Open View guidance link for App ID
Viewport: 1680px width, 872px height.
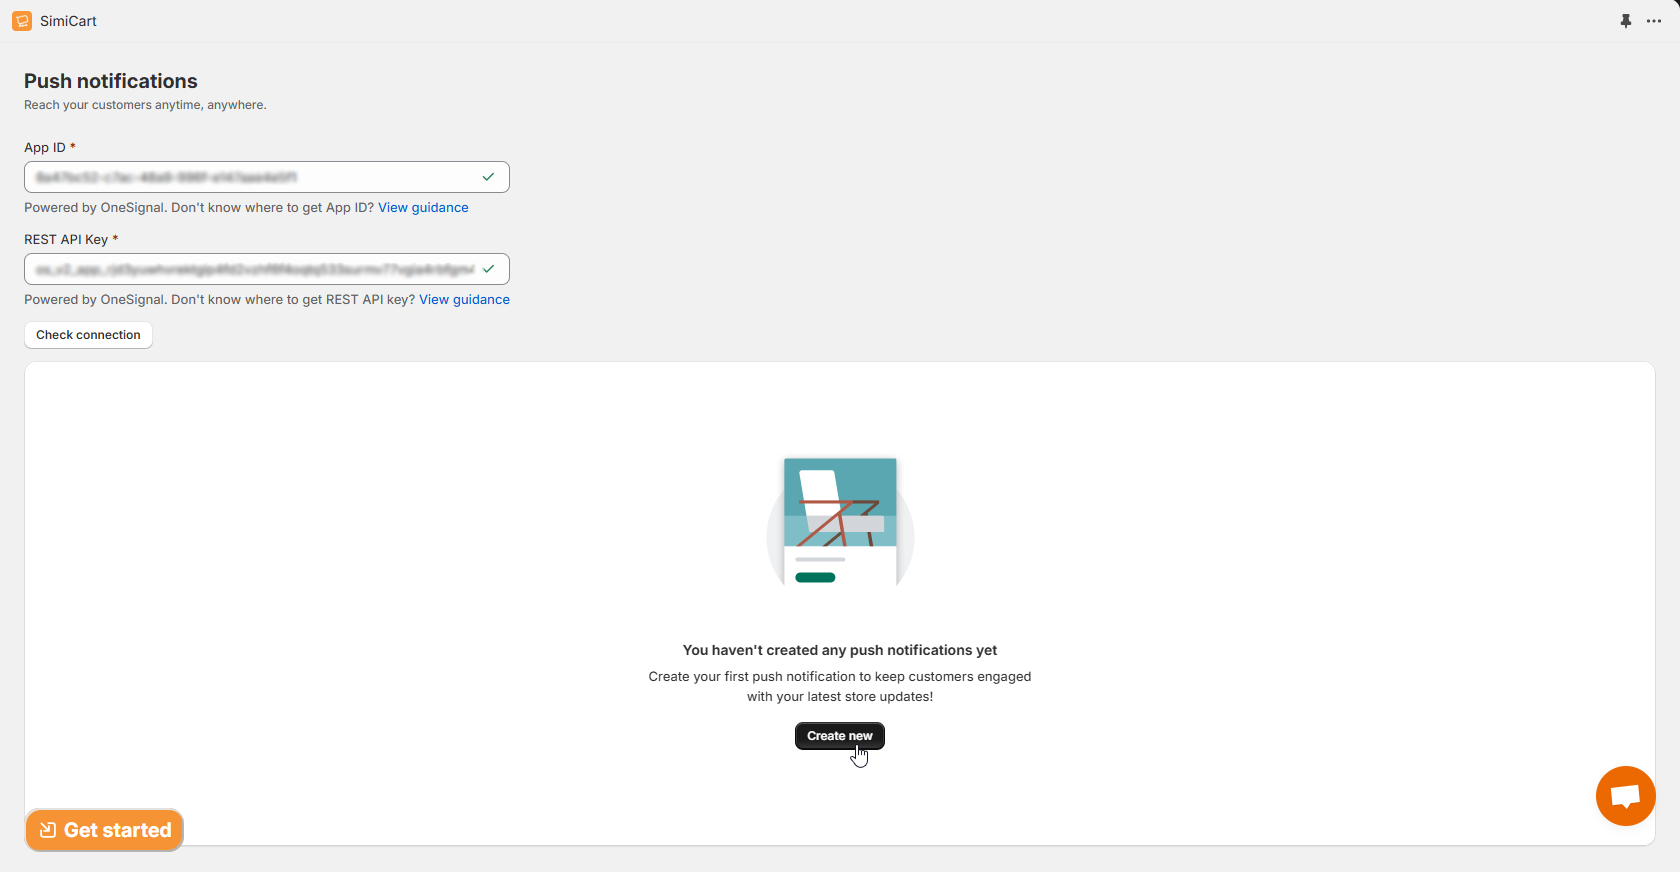[x=423, y=208]
